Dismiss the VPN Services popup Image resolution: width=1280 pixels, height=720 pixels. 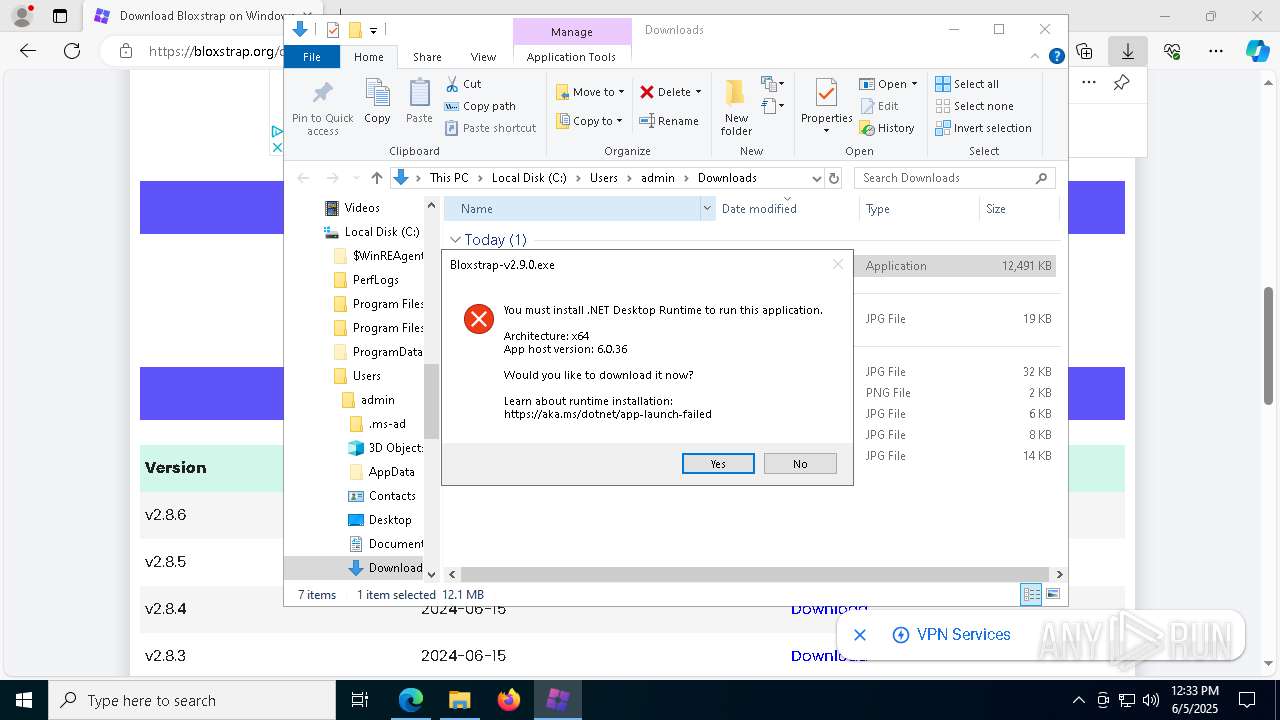click(859, 635)
